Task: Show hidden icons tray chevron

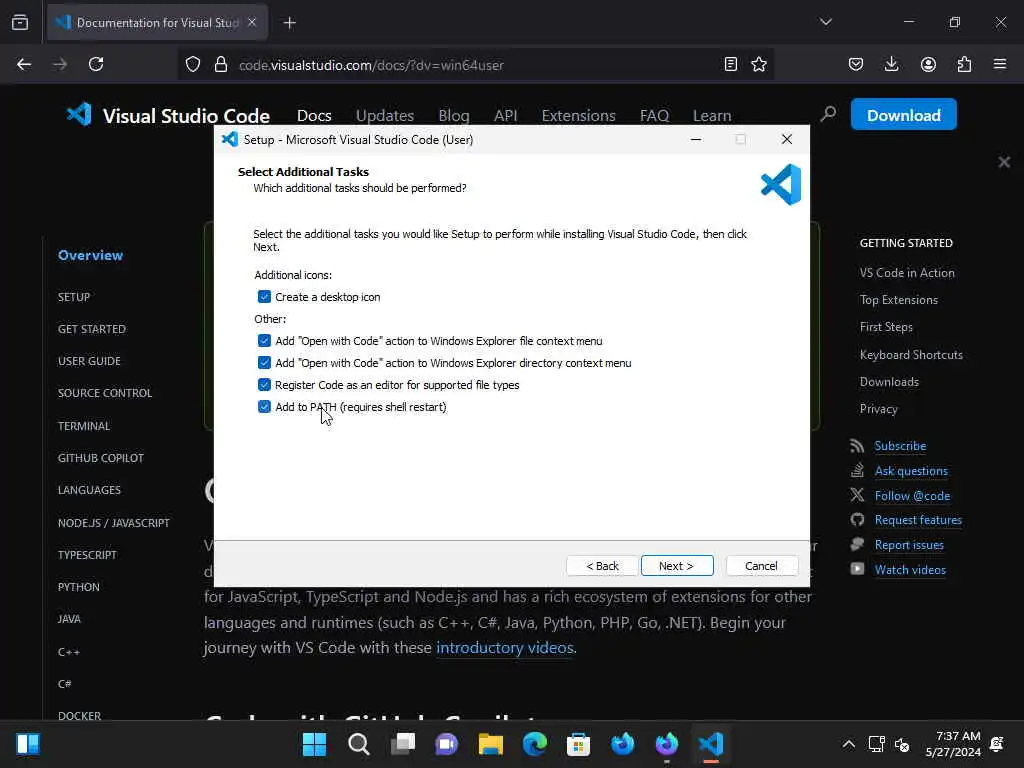Action: [x=848, y=744]
